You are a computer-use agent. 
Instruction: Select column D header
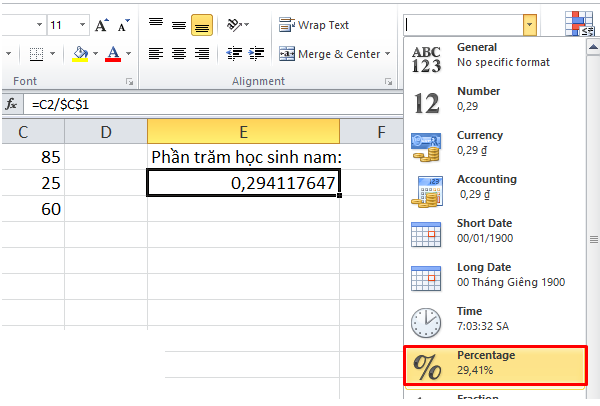click(x=106, y=132)
